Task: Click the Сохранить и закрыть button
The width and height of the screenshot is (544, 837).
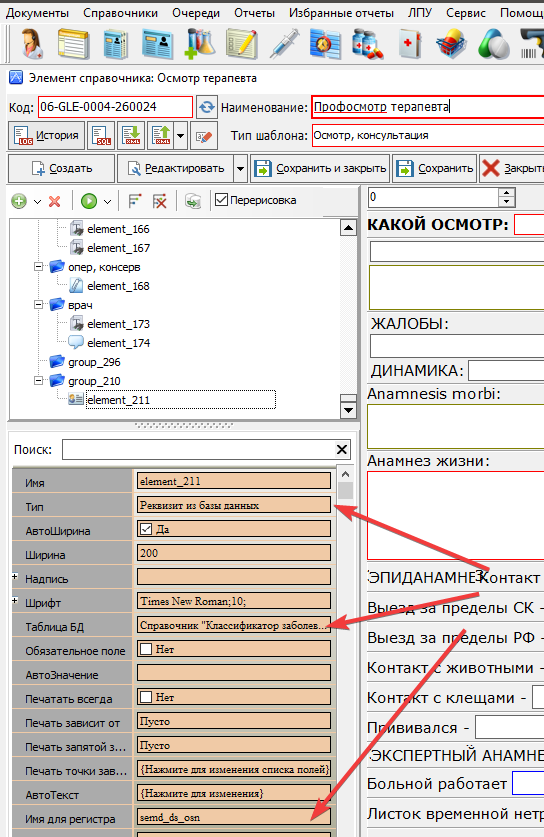Action: 320,169
